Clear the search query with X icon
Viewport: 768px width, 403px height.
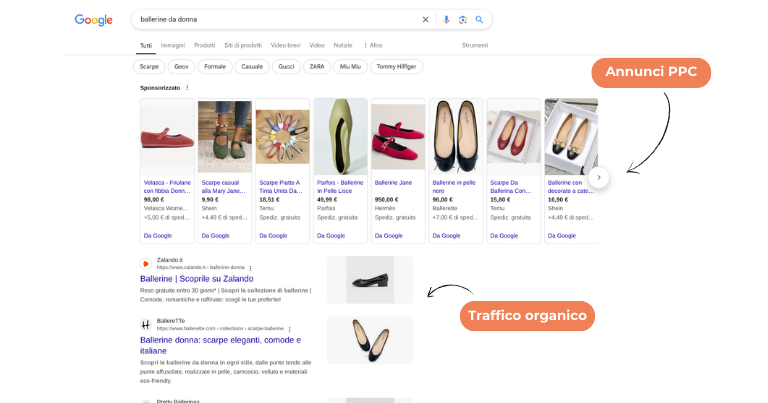(425, 20)
